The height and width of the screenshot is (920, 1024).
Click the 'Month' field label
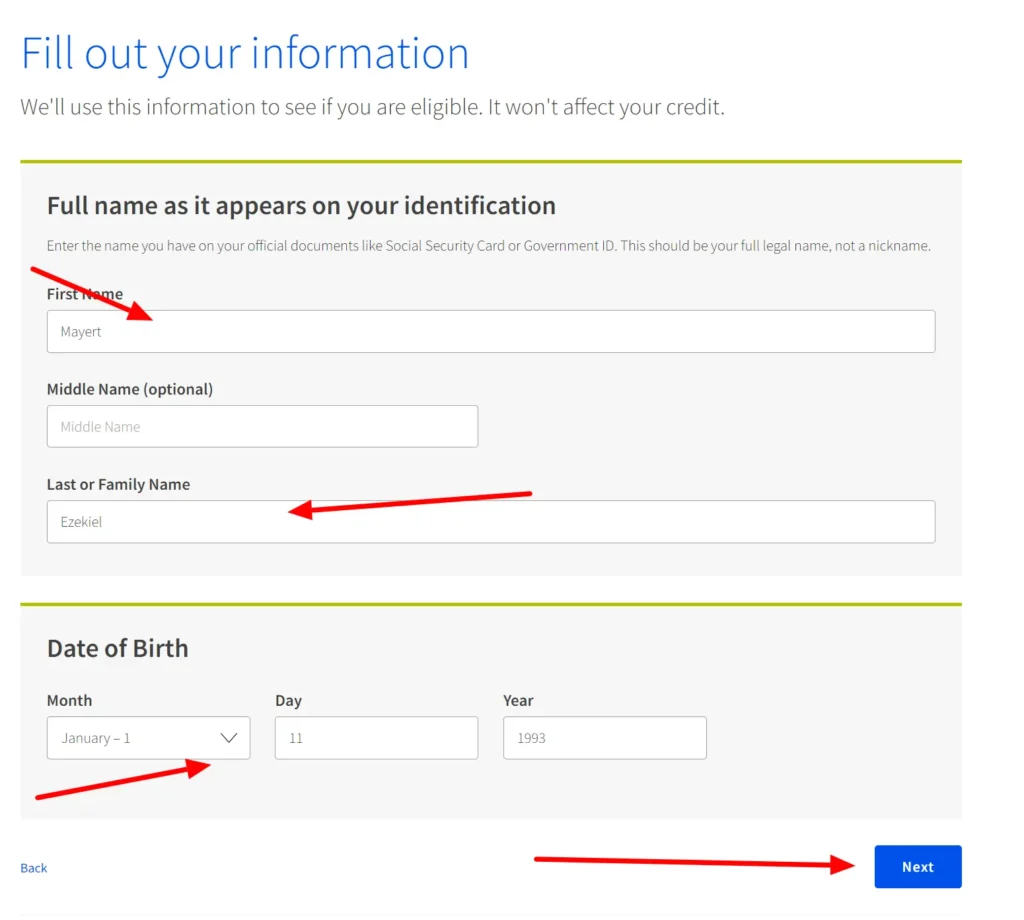click(69, 701)
